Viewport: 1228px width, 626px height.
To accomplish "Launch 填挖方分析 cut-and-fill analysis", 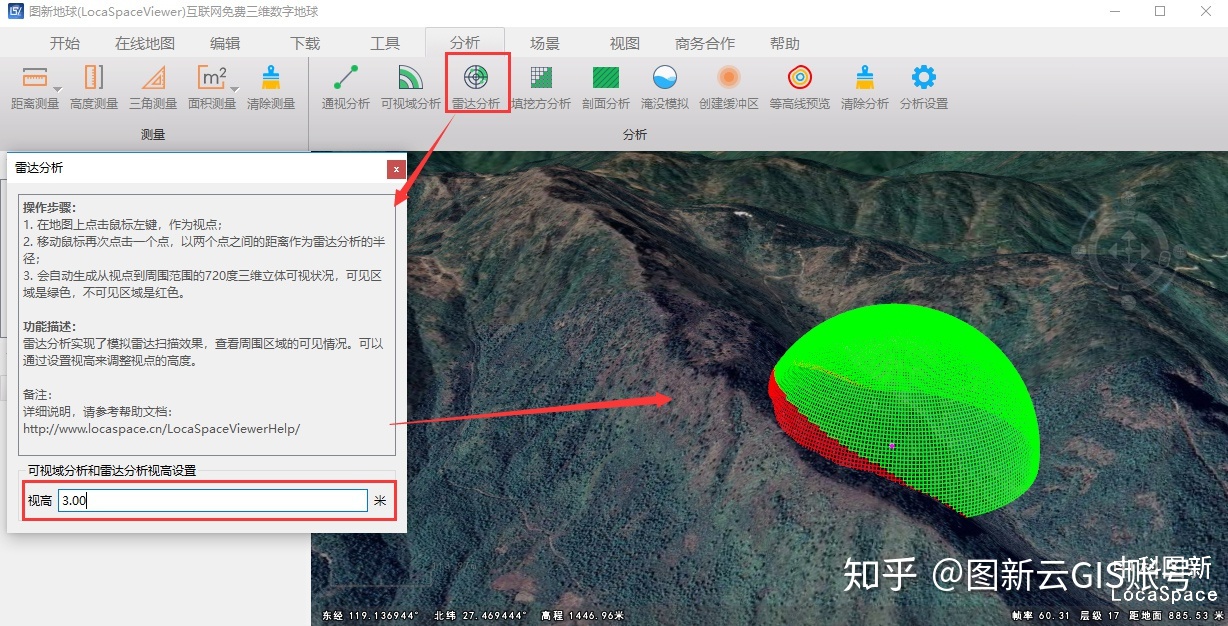I will point(541,79).
